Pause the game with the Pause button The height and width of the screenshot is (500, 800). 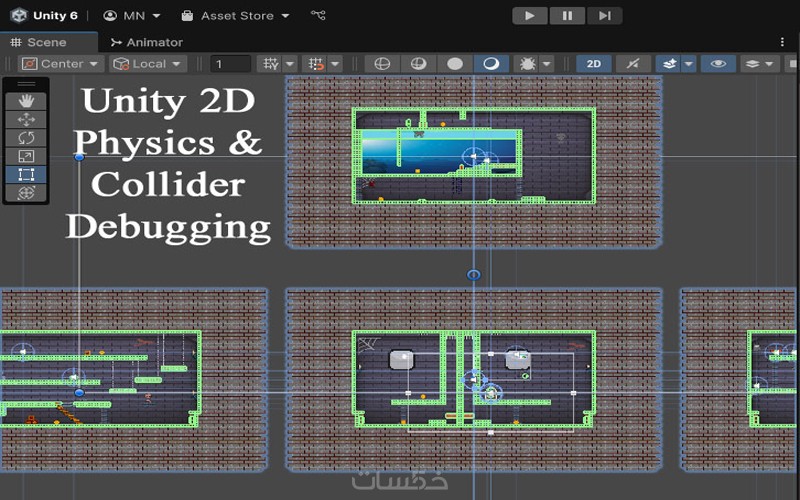[567, 16]
